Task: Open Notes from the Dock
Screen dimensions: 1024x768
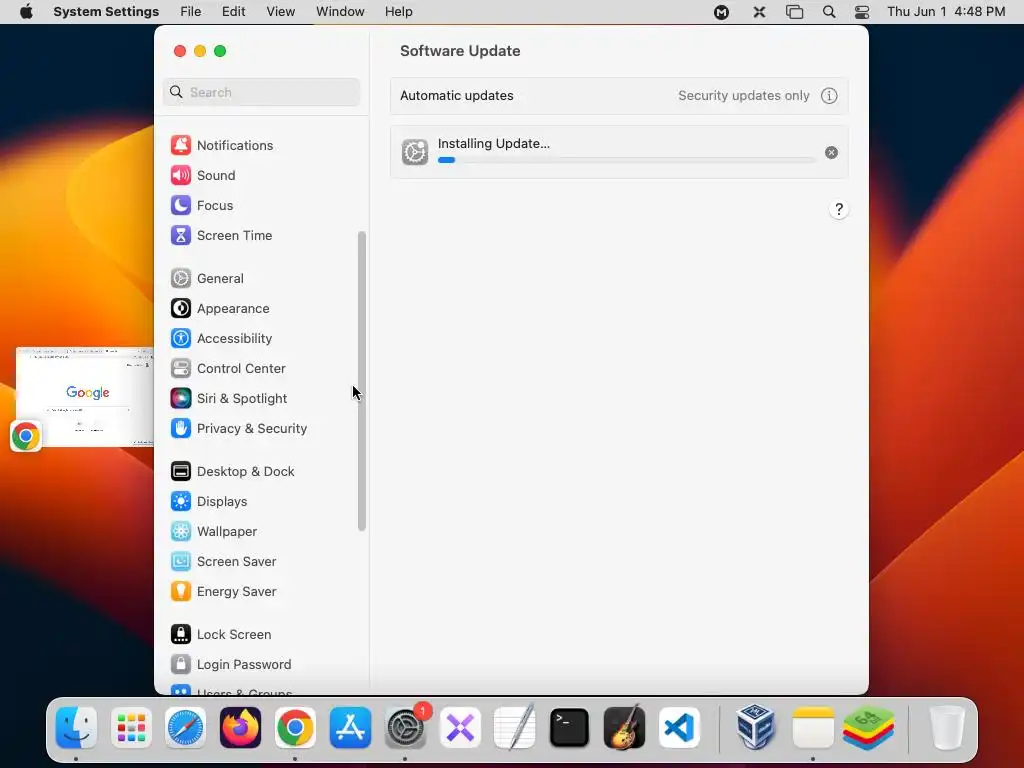Action: pos(813,728)
